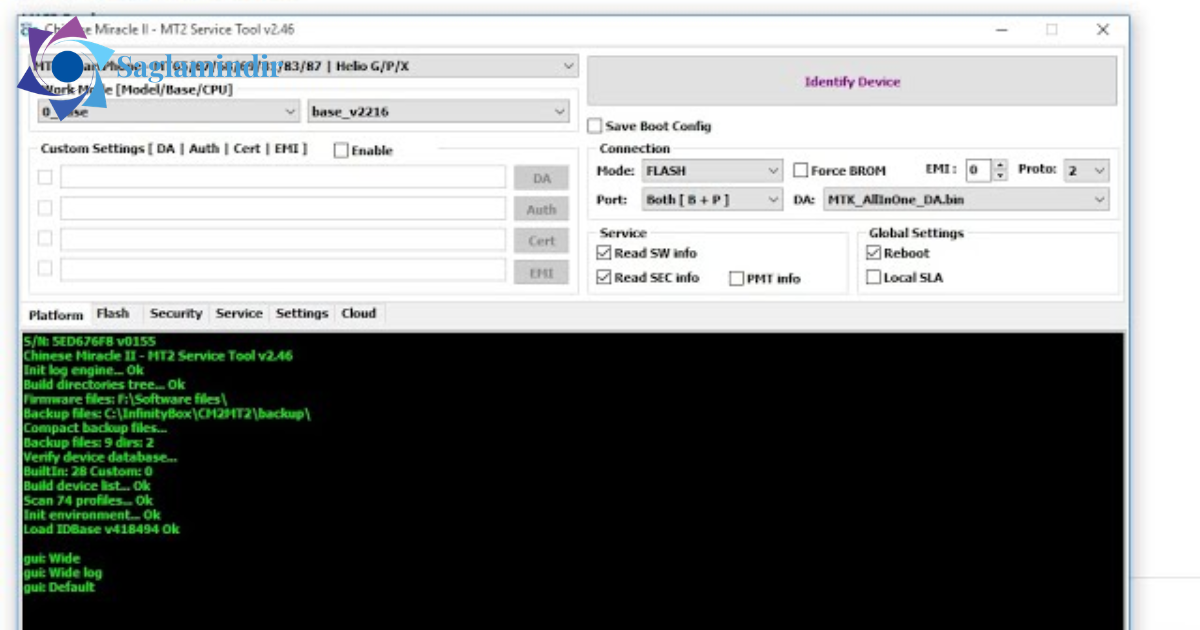Open the Settings tab

(302, 314)
